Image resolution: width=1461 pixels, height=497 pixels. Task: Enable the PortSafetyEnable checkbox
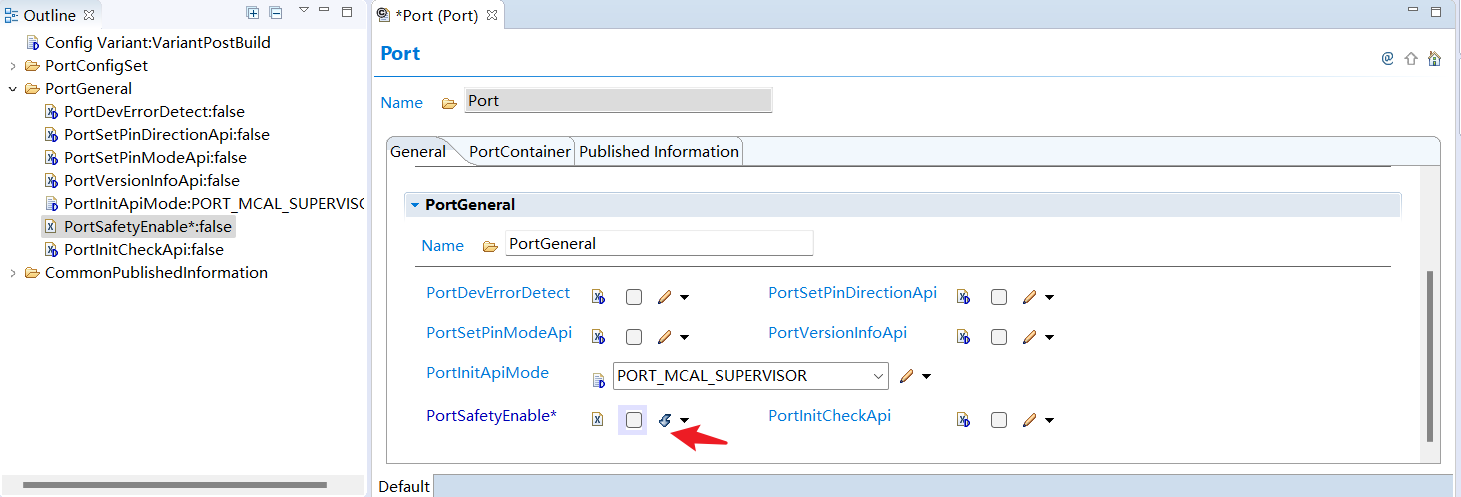(x=634, y=420)
